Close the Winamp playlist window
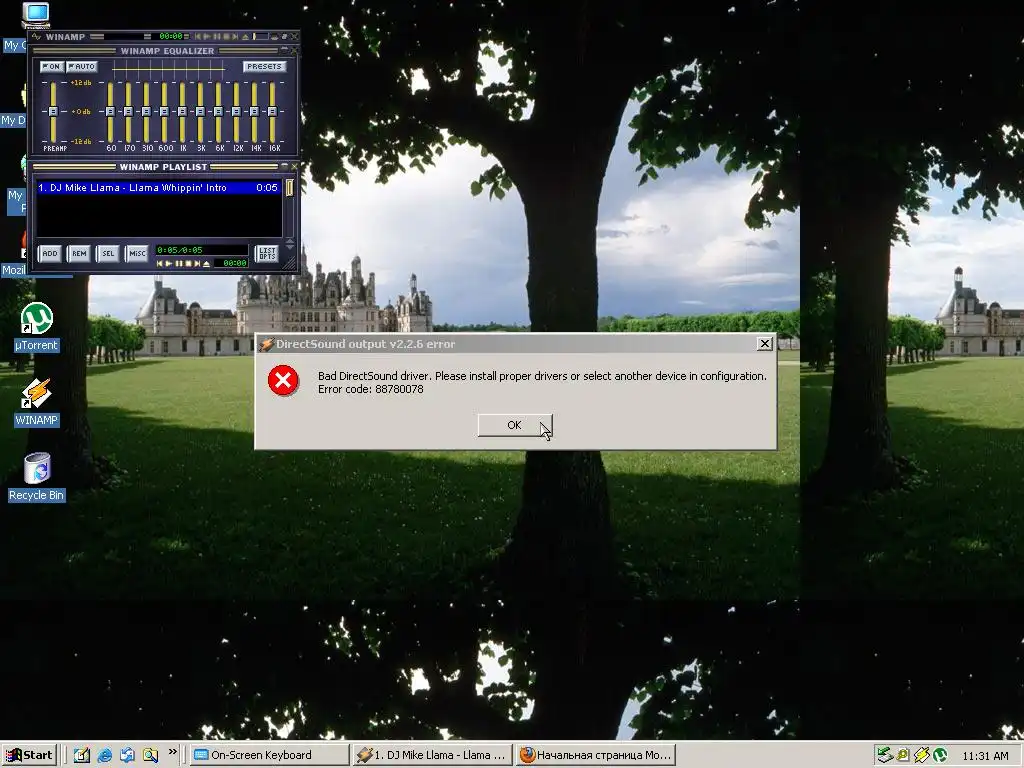The height and width of the screenshot is (768, 1024). 294,167
